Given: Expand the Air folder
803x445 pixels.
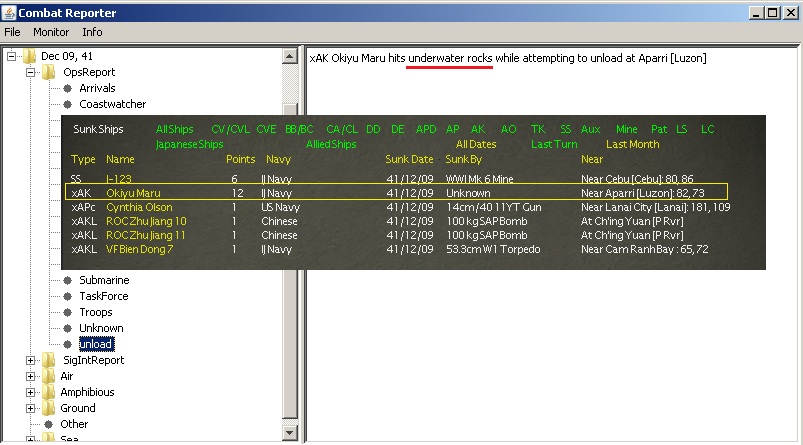Looking at the screenshot, I should (31, 376).
